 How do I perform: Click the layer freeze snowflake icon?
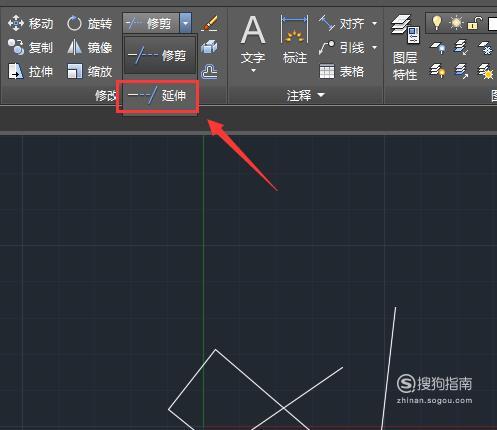point(485,48)
